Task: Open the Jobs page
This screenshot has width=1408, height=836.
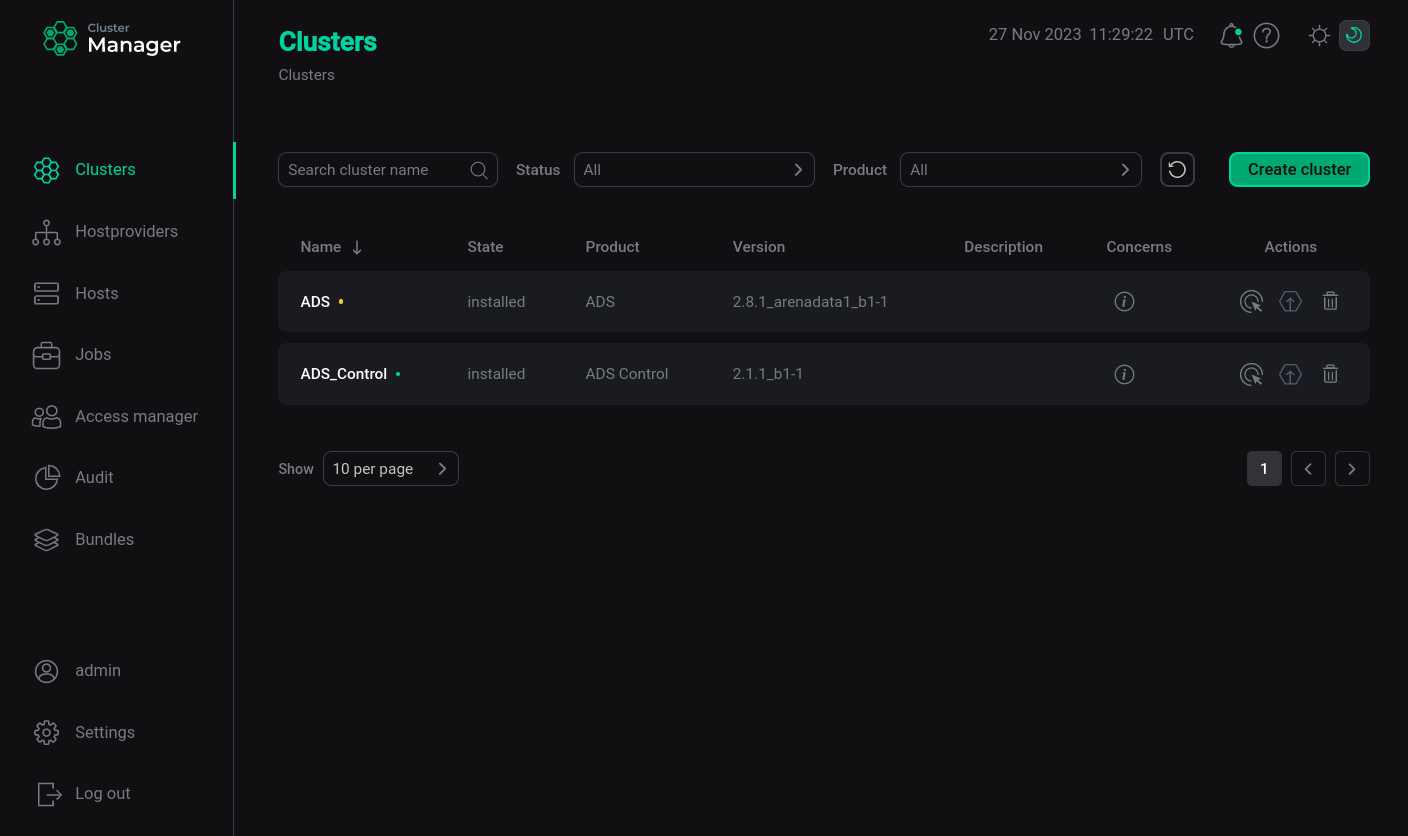Action: pyautogui.click(x=93, y=354)
